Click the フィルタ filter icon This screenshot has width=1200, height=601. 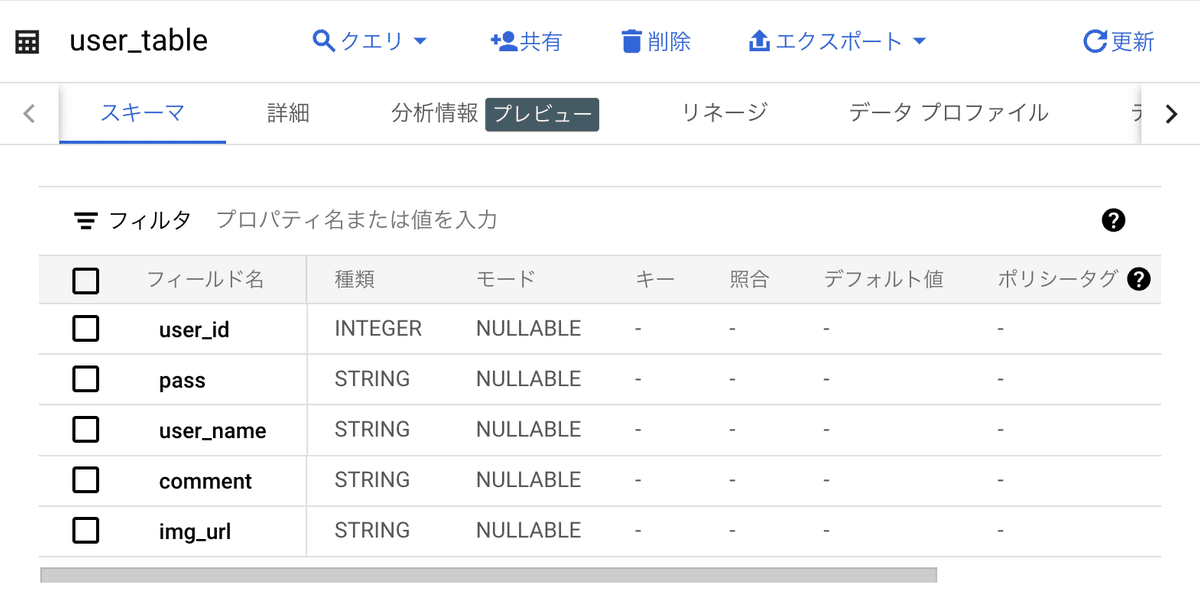(86, 220)
